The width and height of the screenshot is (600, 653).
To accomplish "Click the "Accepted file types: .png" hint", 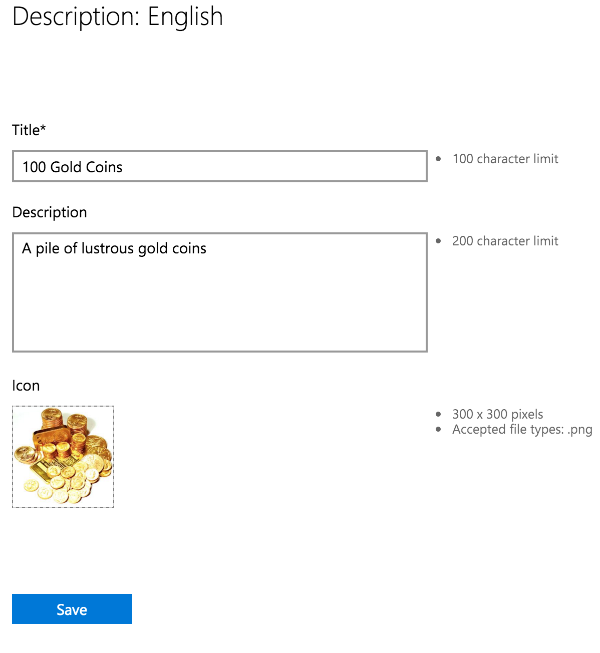I will coord(522,430).
